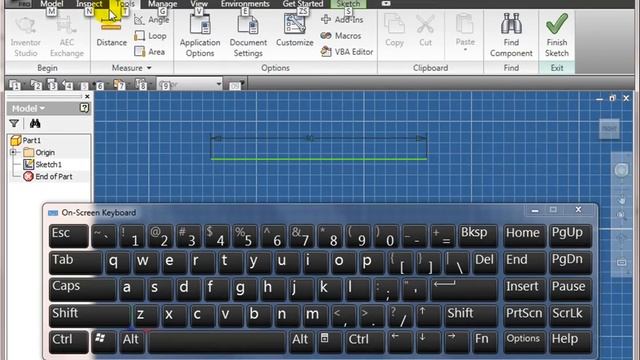Launch AEC Exchange
This screenshot has width=640, height=360.
tap(67, 36)
